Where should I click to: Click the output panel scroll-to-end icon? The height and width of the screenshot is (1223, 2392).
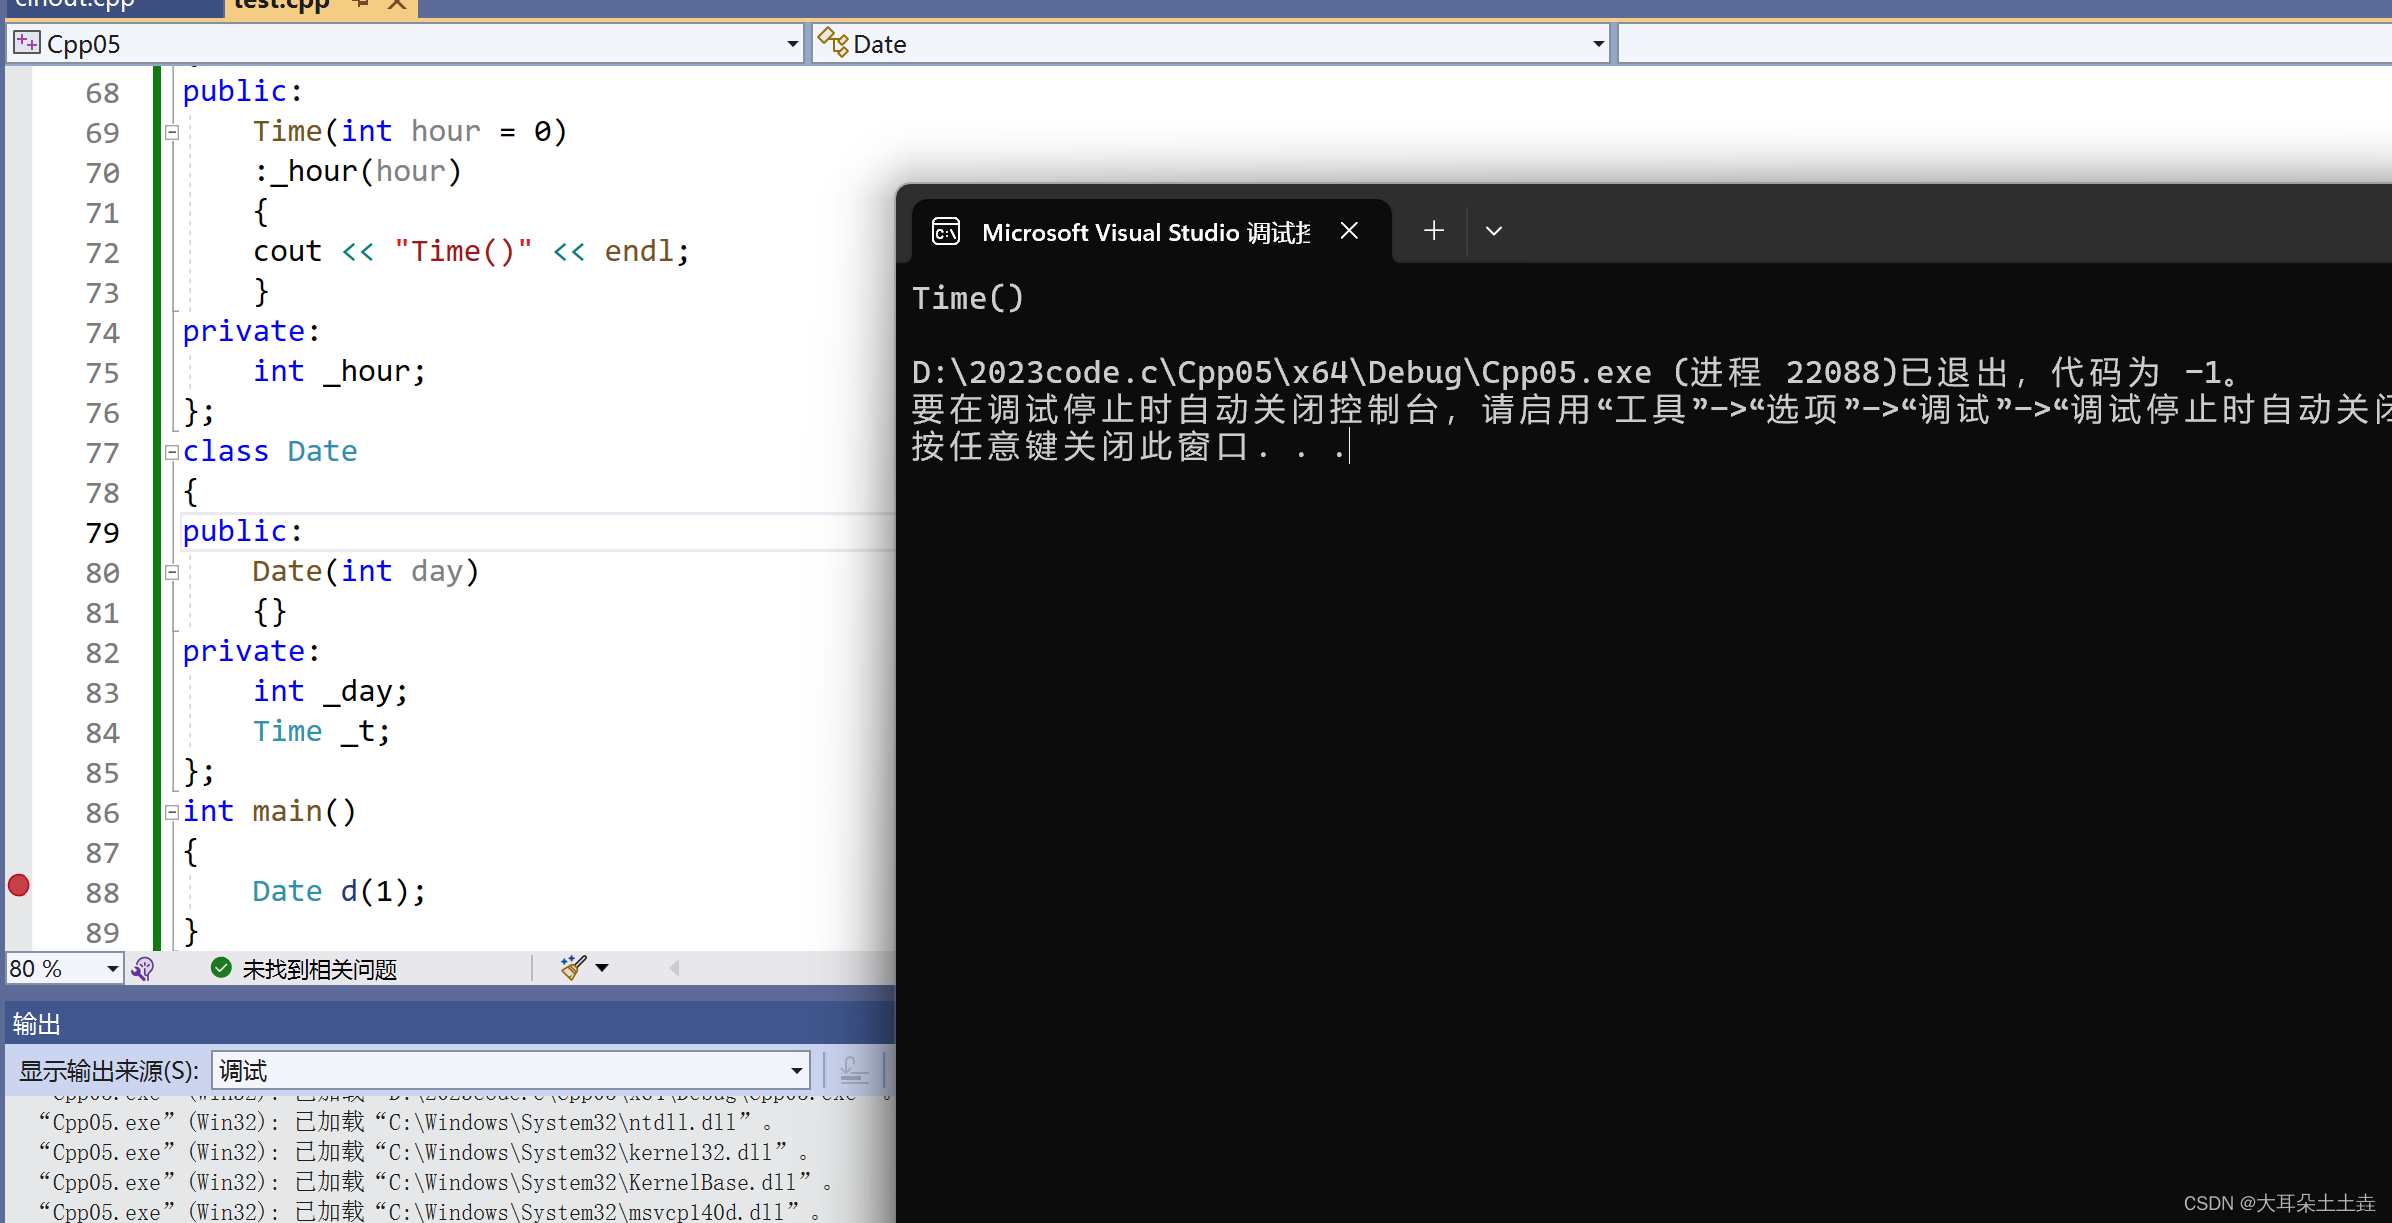(x=854, y=1071)
